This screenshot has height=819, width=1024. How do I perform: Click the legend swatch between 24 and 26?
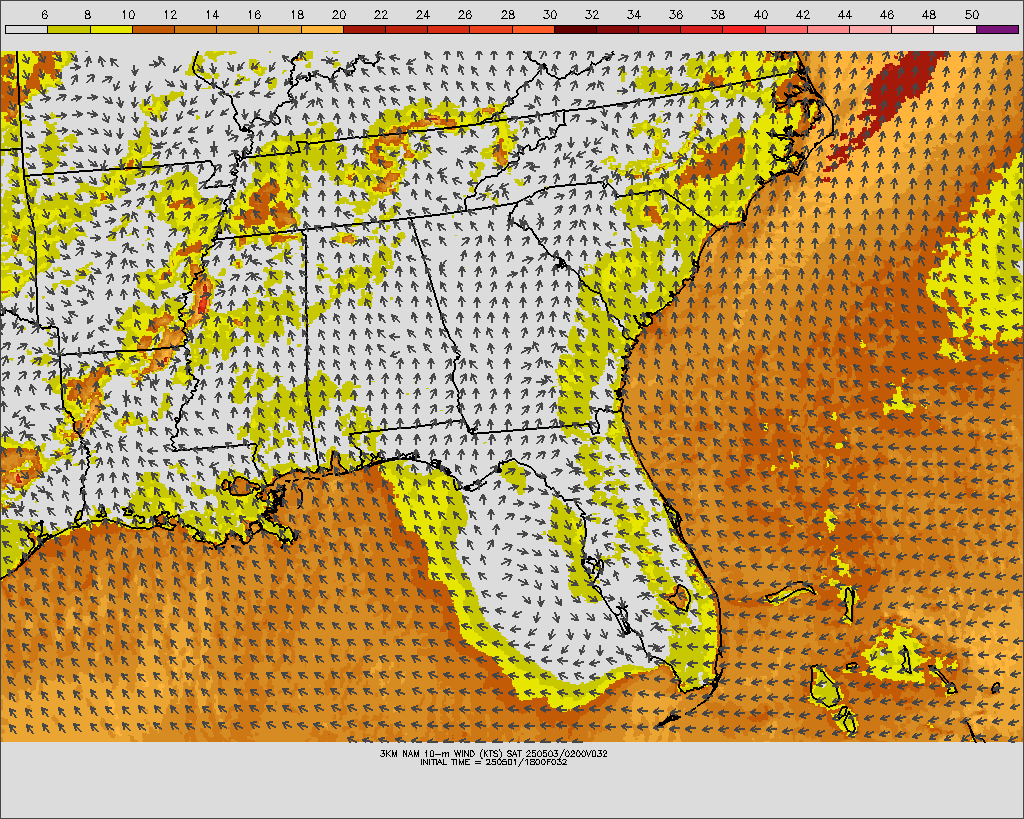pyautogui.click(x=449, y=29)
